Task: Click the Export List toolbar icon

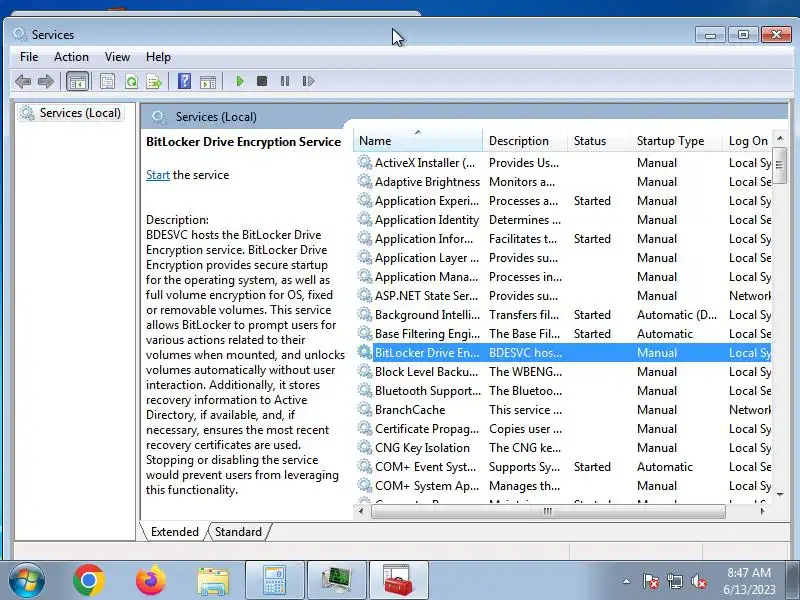Action: (x=154, y=81)
